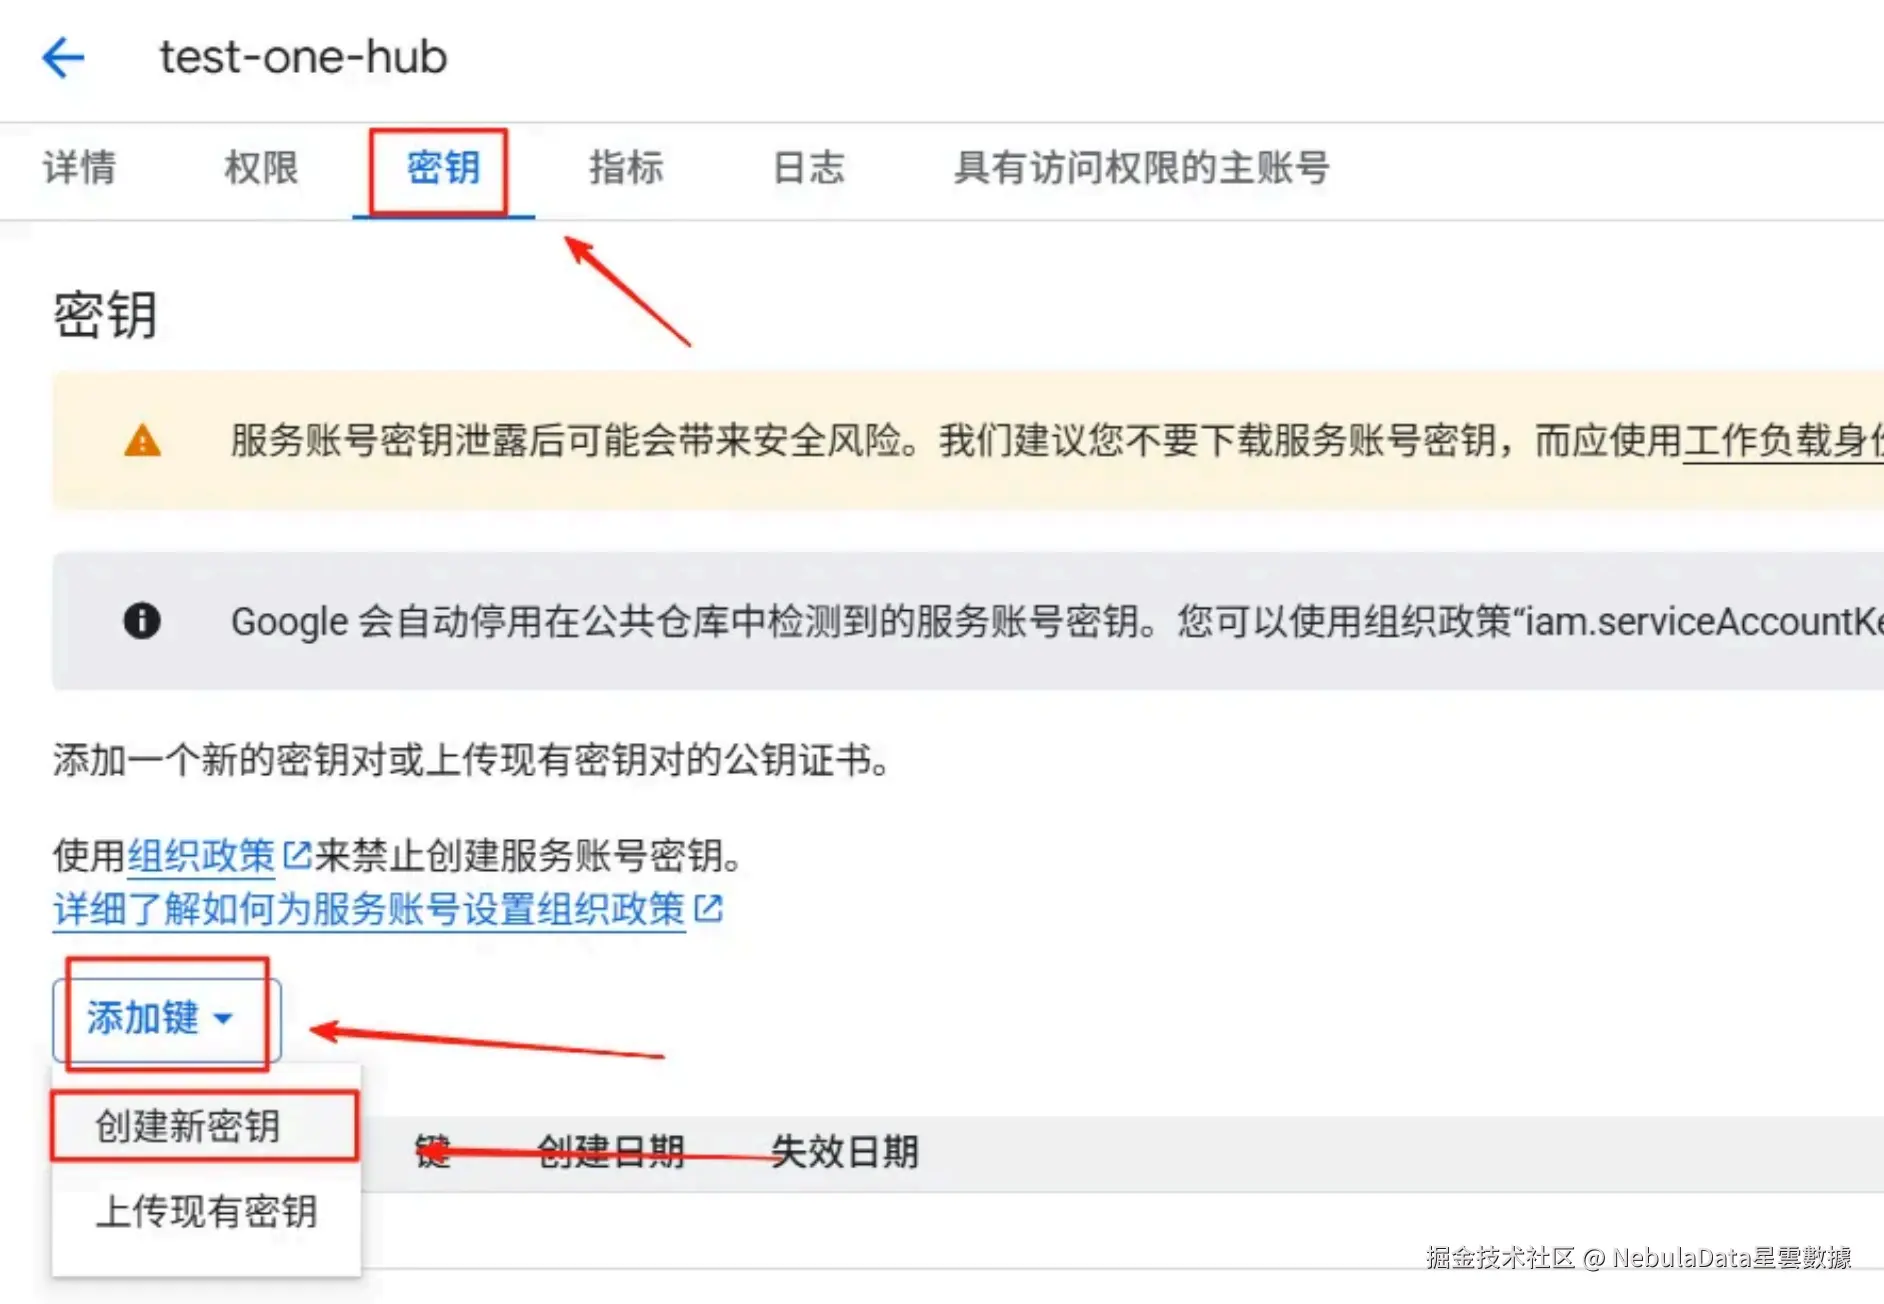This screenshot has height=1304, width=1884.
Task: Click the 失效日期 column header
Action: (x=844, y=1151)
